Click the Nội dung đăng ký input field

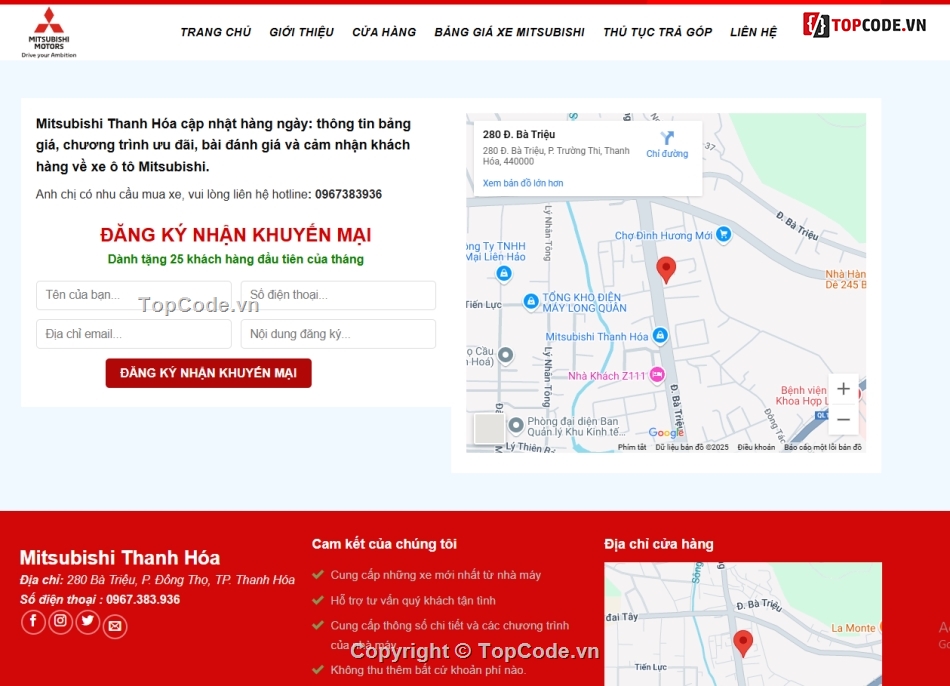coord(338,334)
